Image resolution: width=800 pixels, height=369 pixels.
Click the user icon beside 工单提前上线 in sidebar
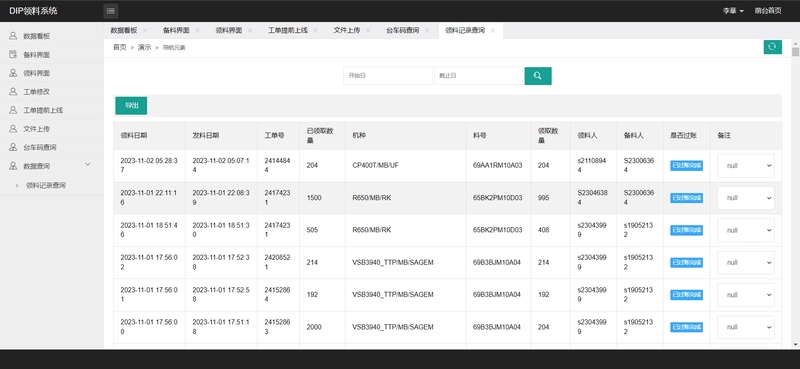tap(13, 110)
